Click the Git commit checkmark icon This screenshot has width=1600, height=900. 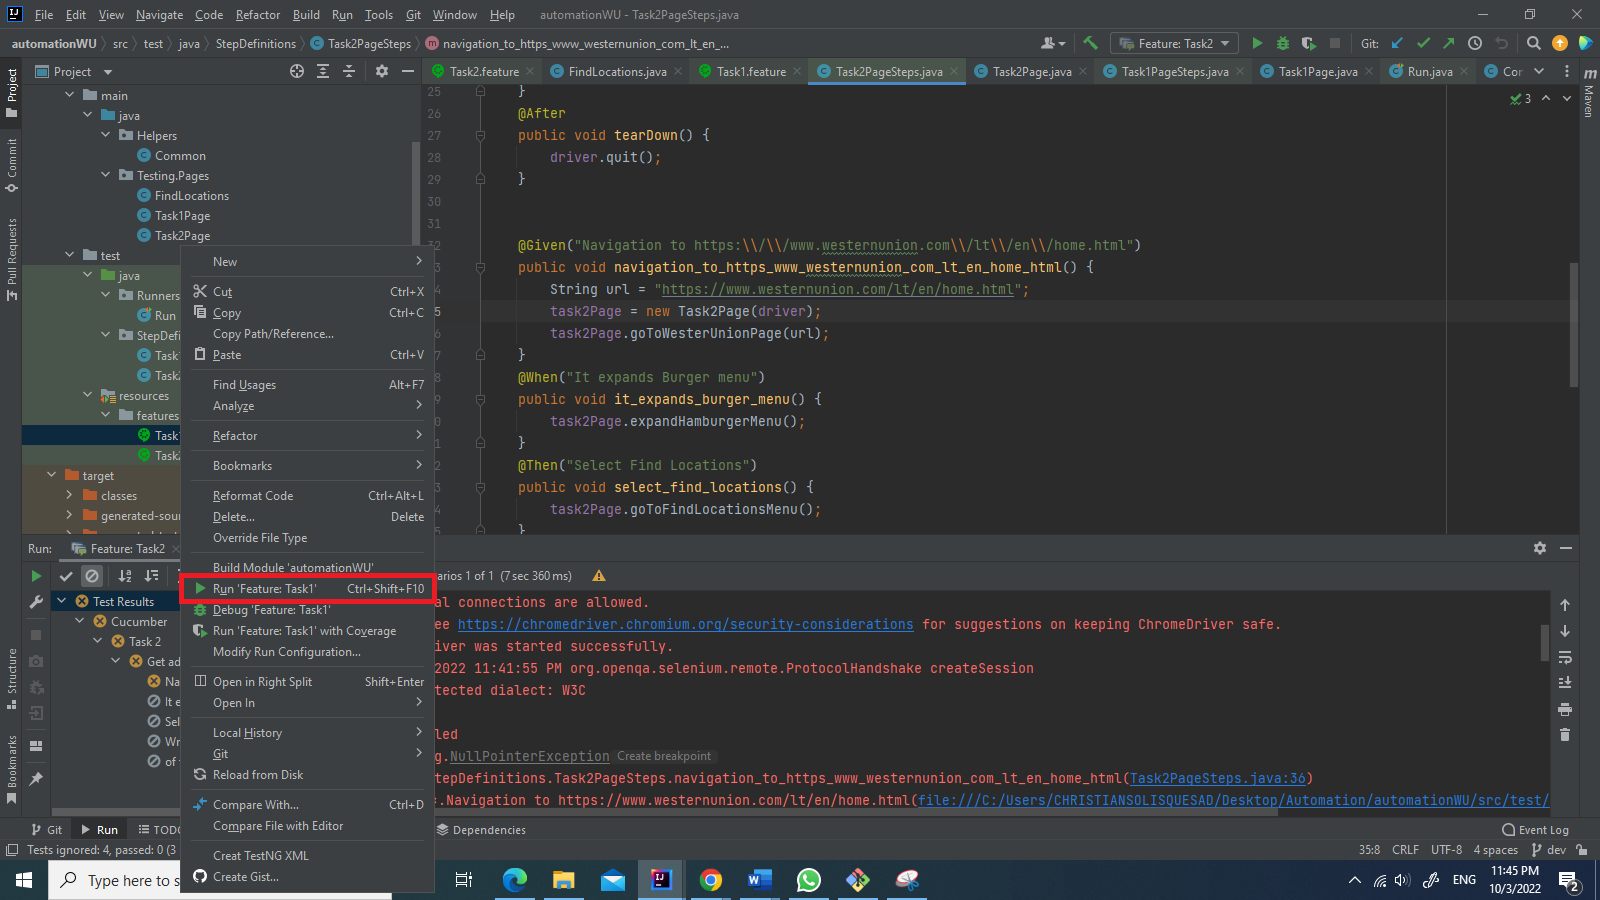coord(1423,43)
